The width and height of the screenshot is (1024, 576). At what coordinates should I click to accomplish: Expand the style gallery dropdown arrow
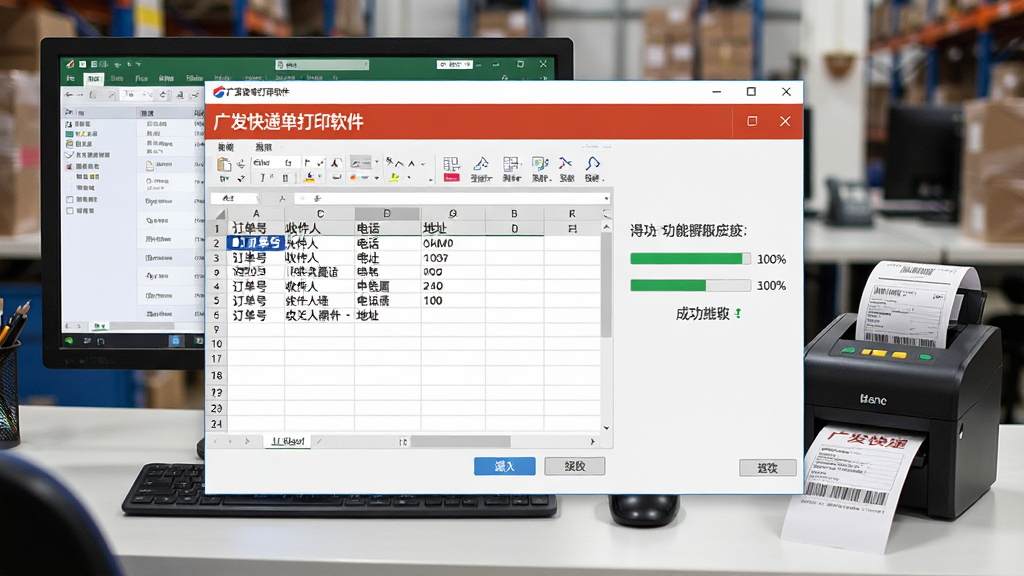pyautogui.click(x=377, y=162)
